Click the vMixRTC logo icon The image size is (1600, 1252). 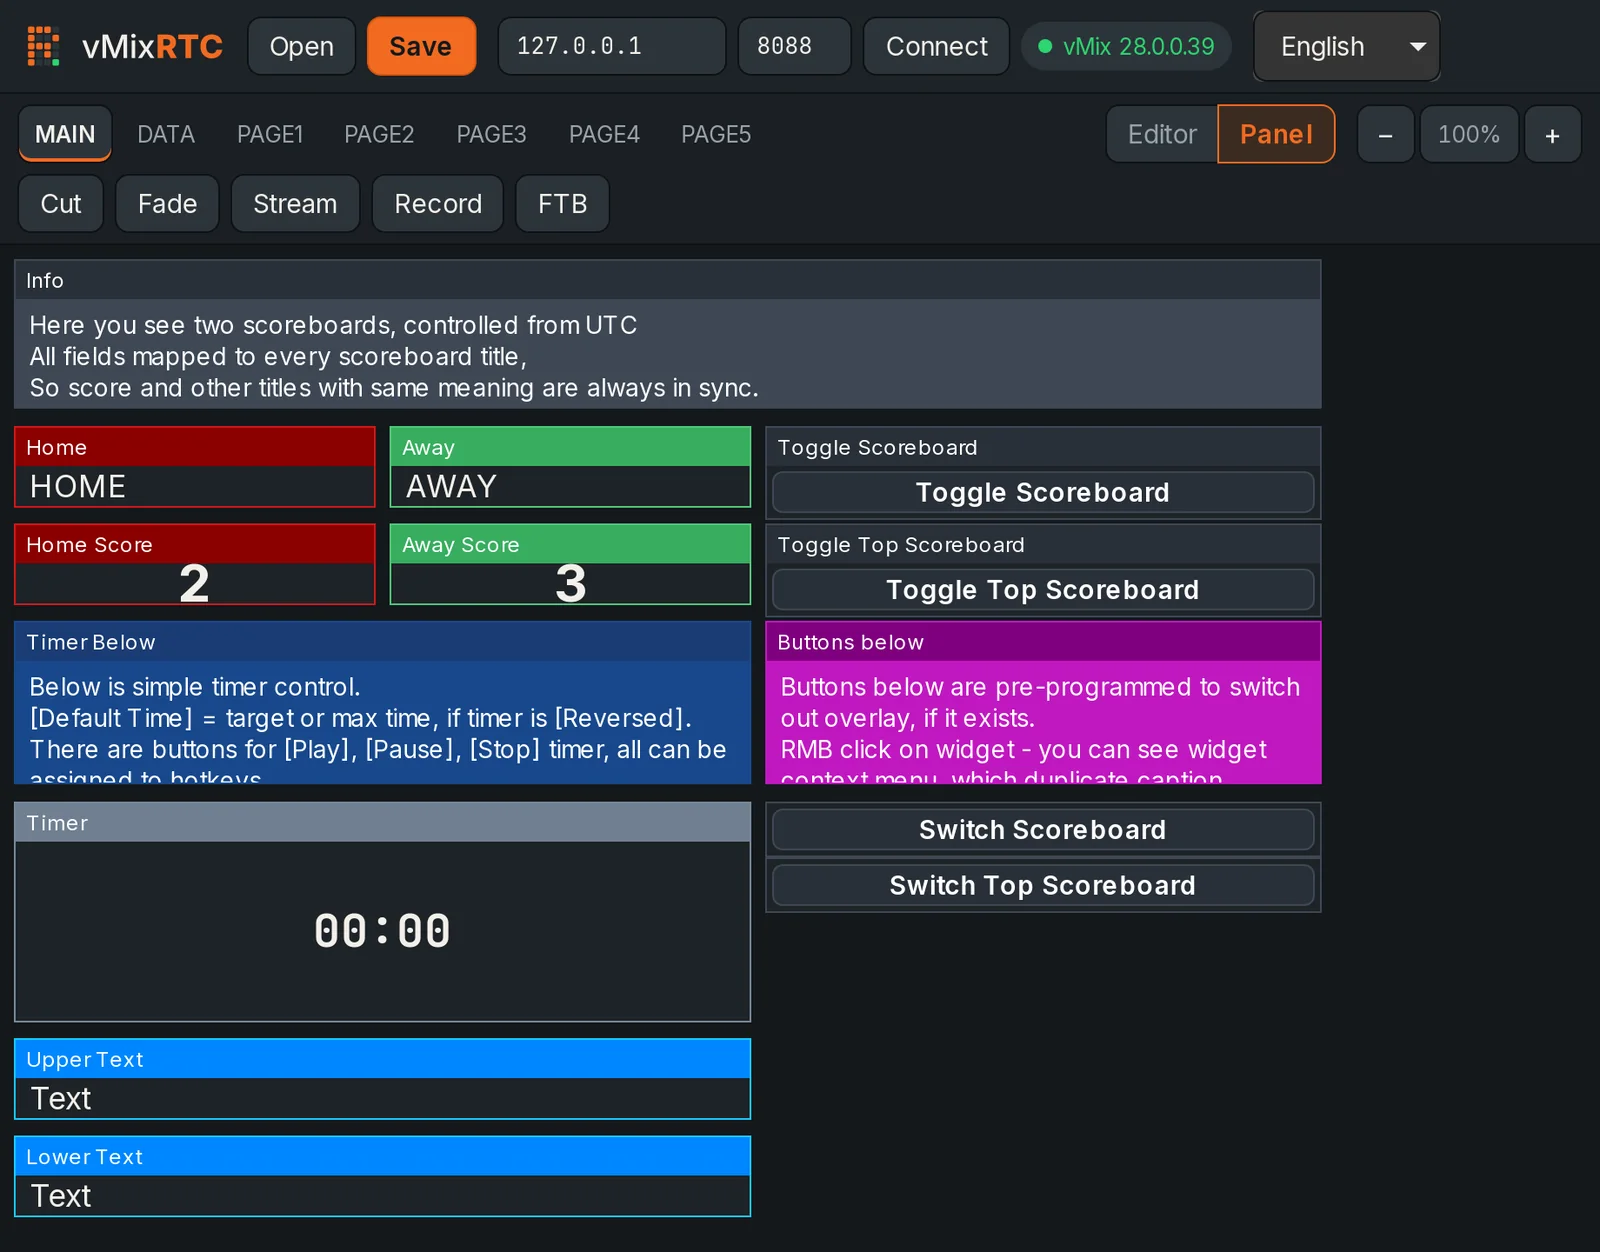43,46
